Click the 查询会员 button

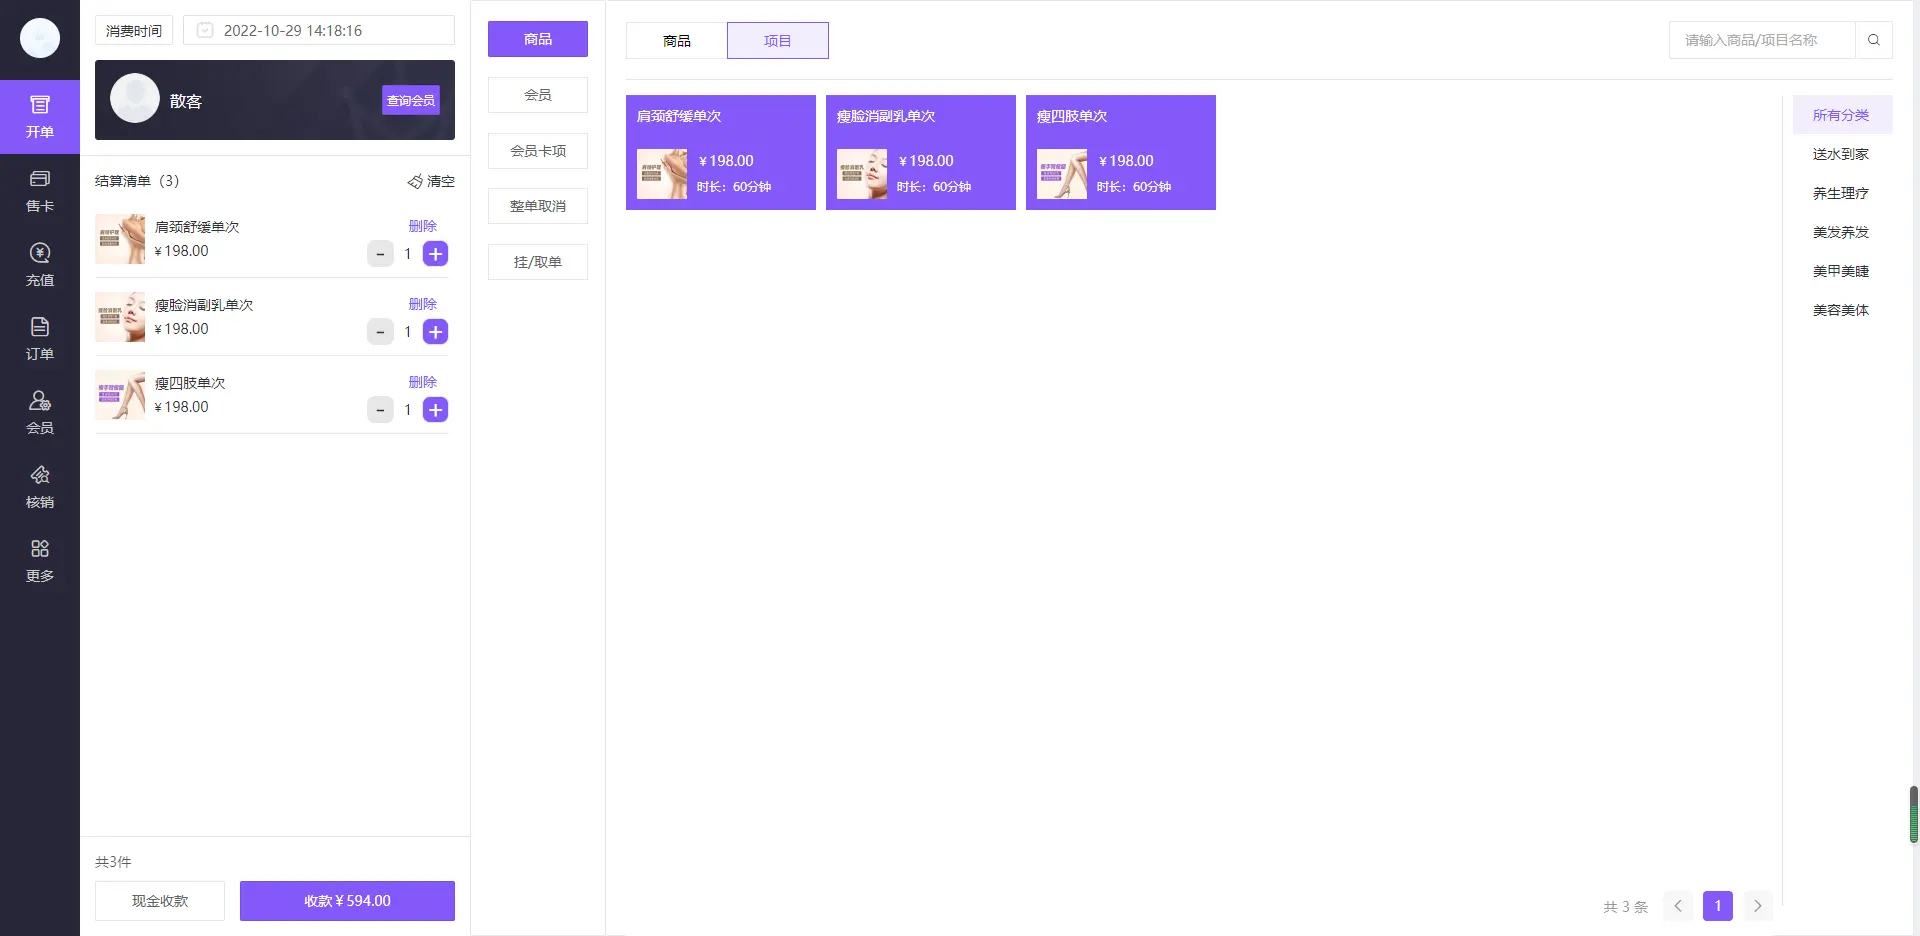(411, 100)
